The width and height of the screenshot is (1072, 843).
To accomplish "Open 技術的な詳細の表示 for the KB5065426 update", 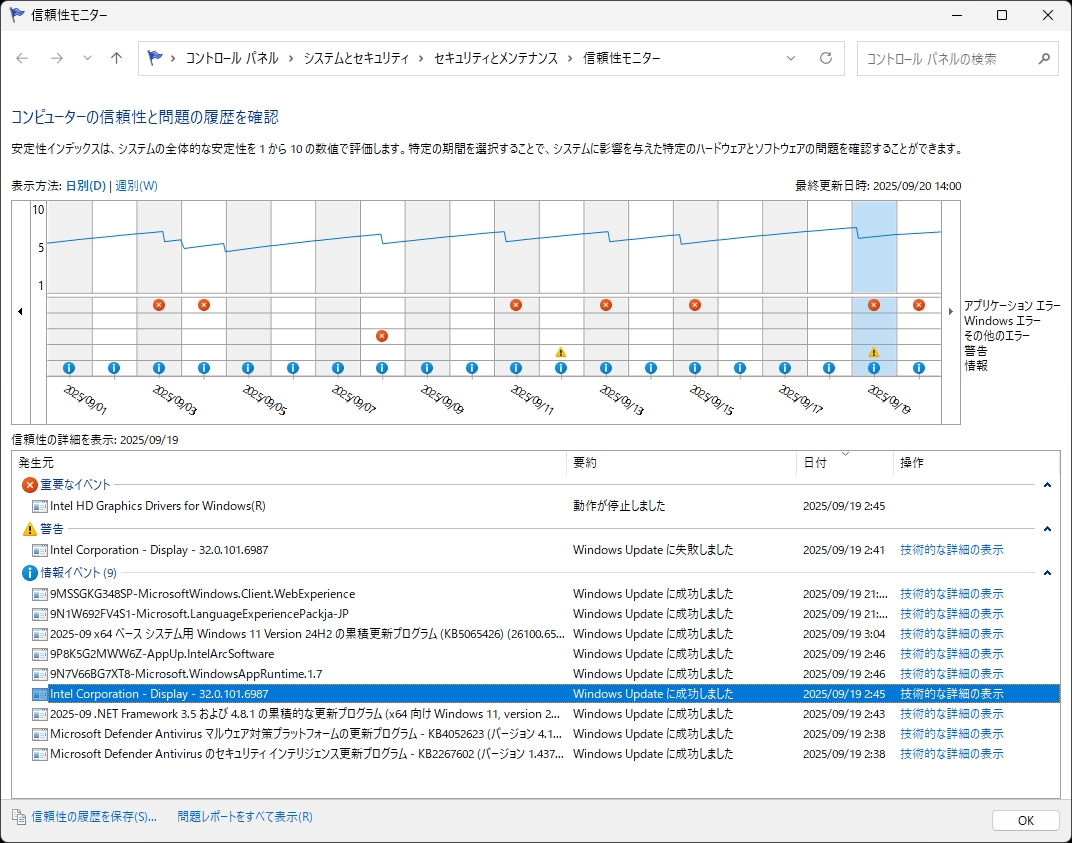I will (x=952, y=634).
